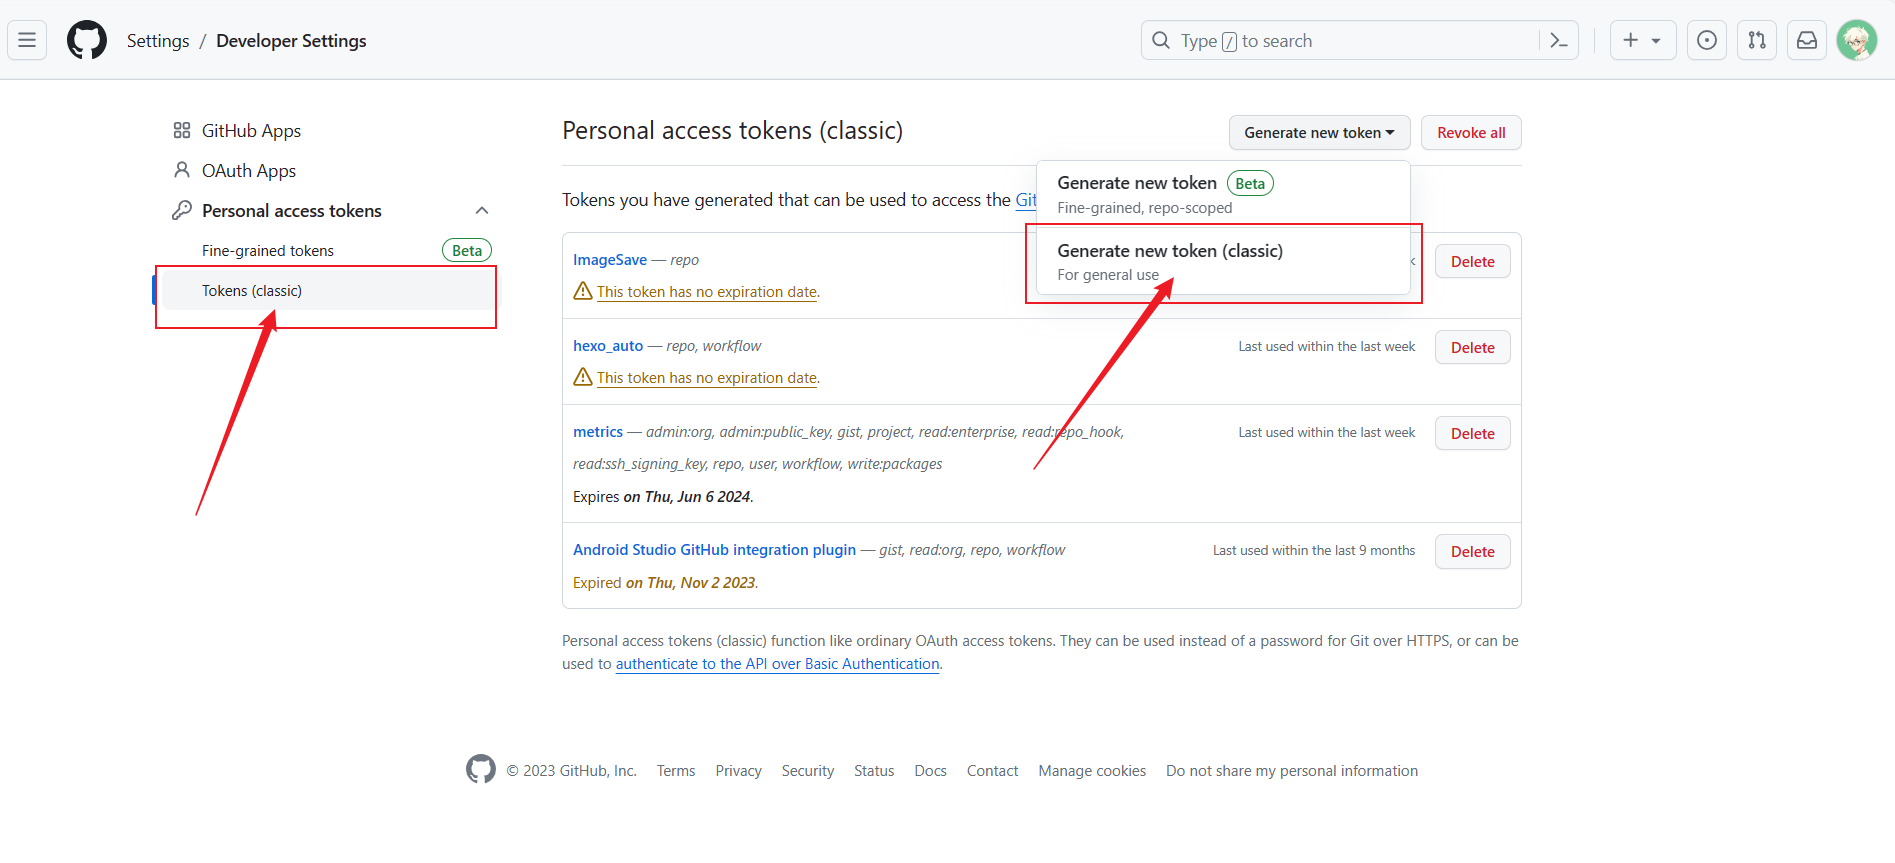Click the OAuth Apps person icon

[182, 170]
